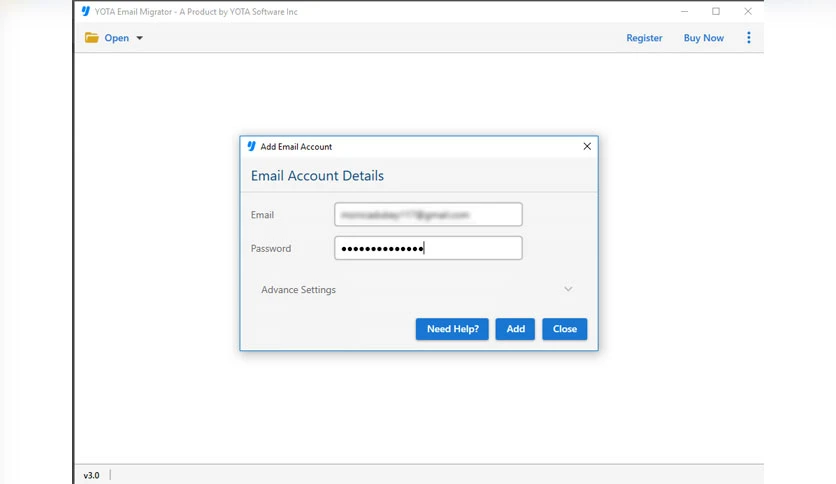Close the YOTA Email Migrator main window
Screen dimensions: 836x484
(x=747, y=11)
